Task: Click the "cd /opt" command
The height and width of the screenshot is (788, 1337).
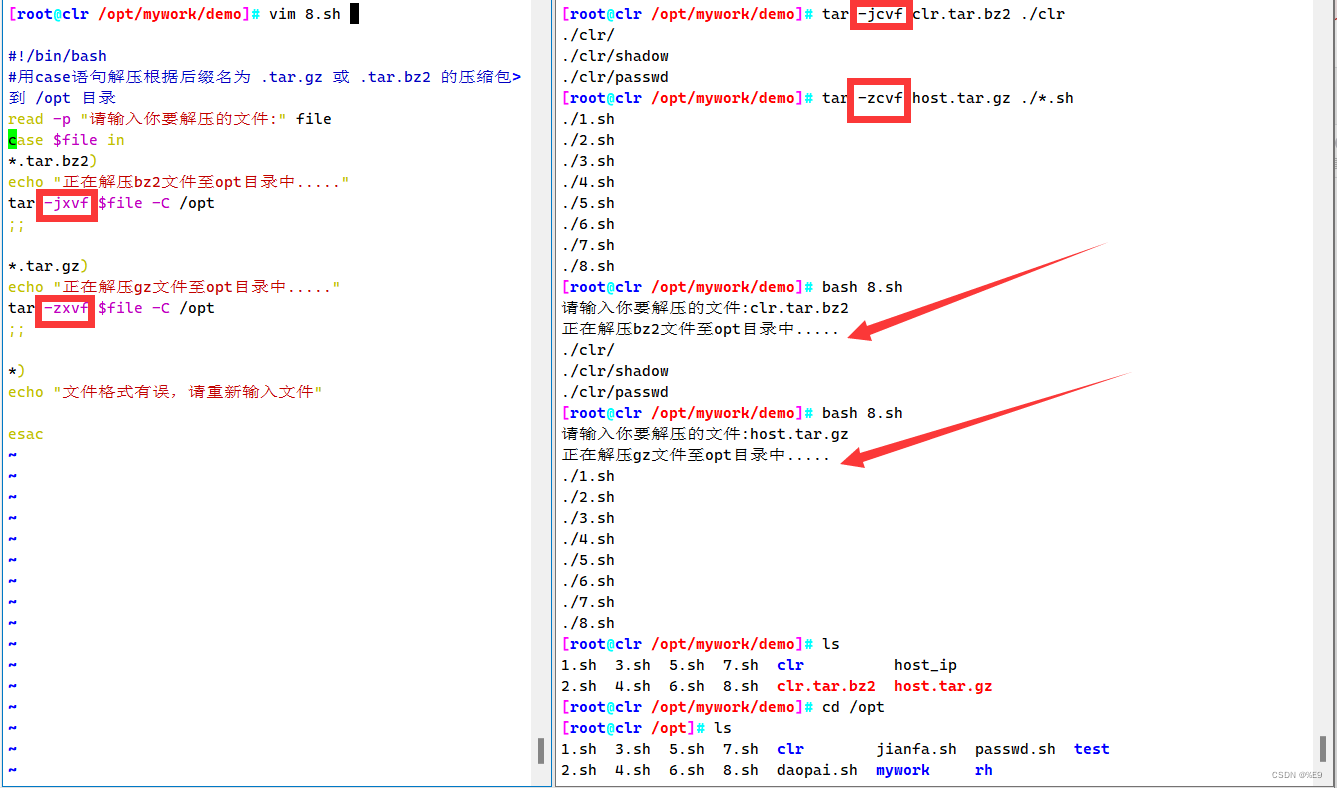Action: point(853,707)
